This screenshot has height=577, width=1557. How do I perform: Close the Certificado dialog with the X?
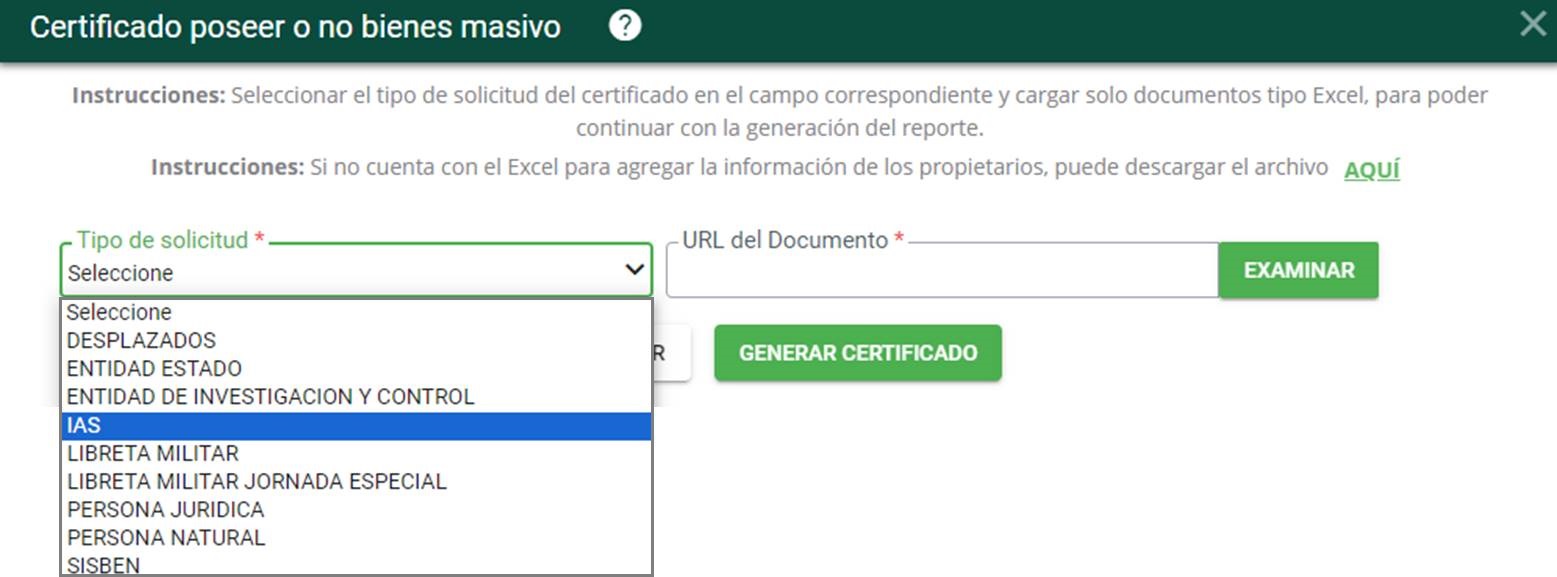tap(1532, 25)
